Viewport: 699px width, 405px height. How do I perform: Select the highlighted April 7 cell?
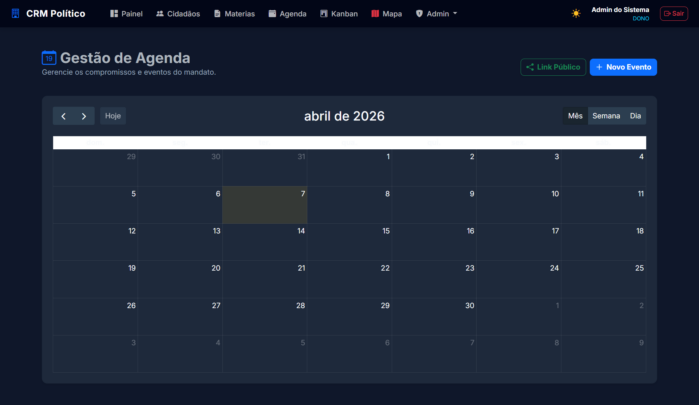click(x=264, y=205)
